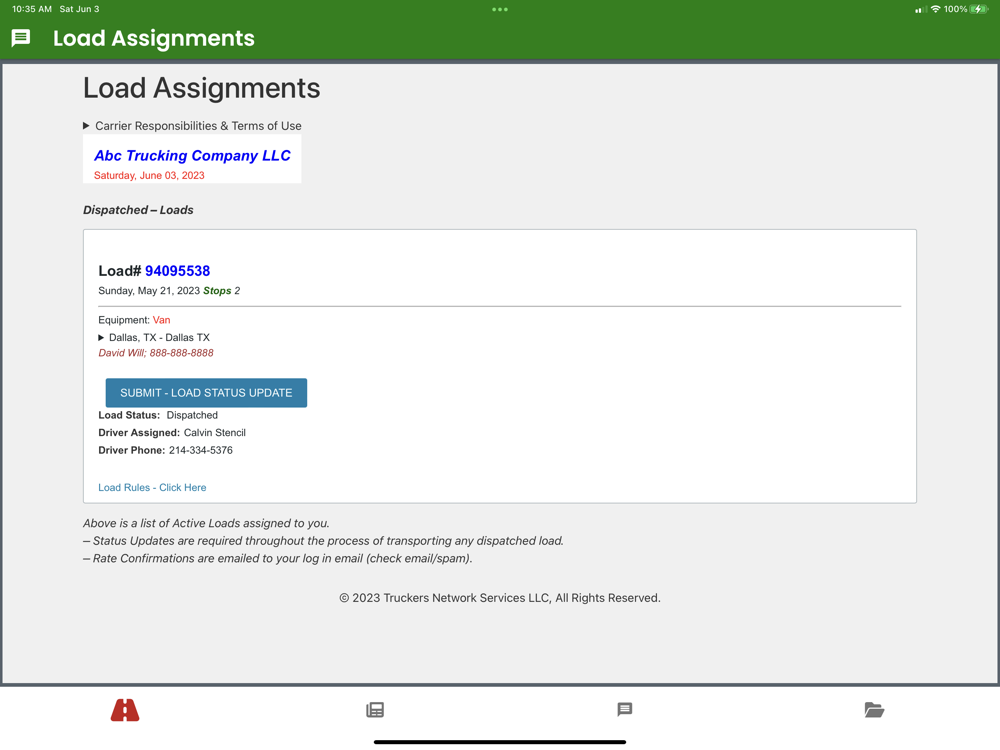Tap the home indicator bar at bottom

coord(500,742)
